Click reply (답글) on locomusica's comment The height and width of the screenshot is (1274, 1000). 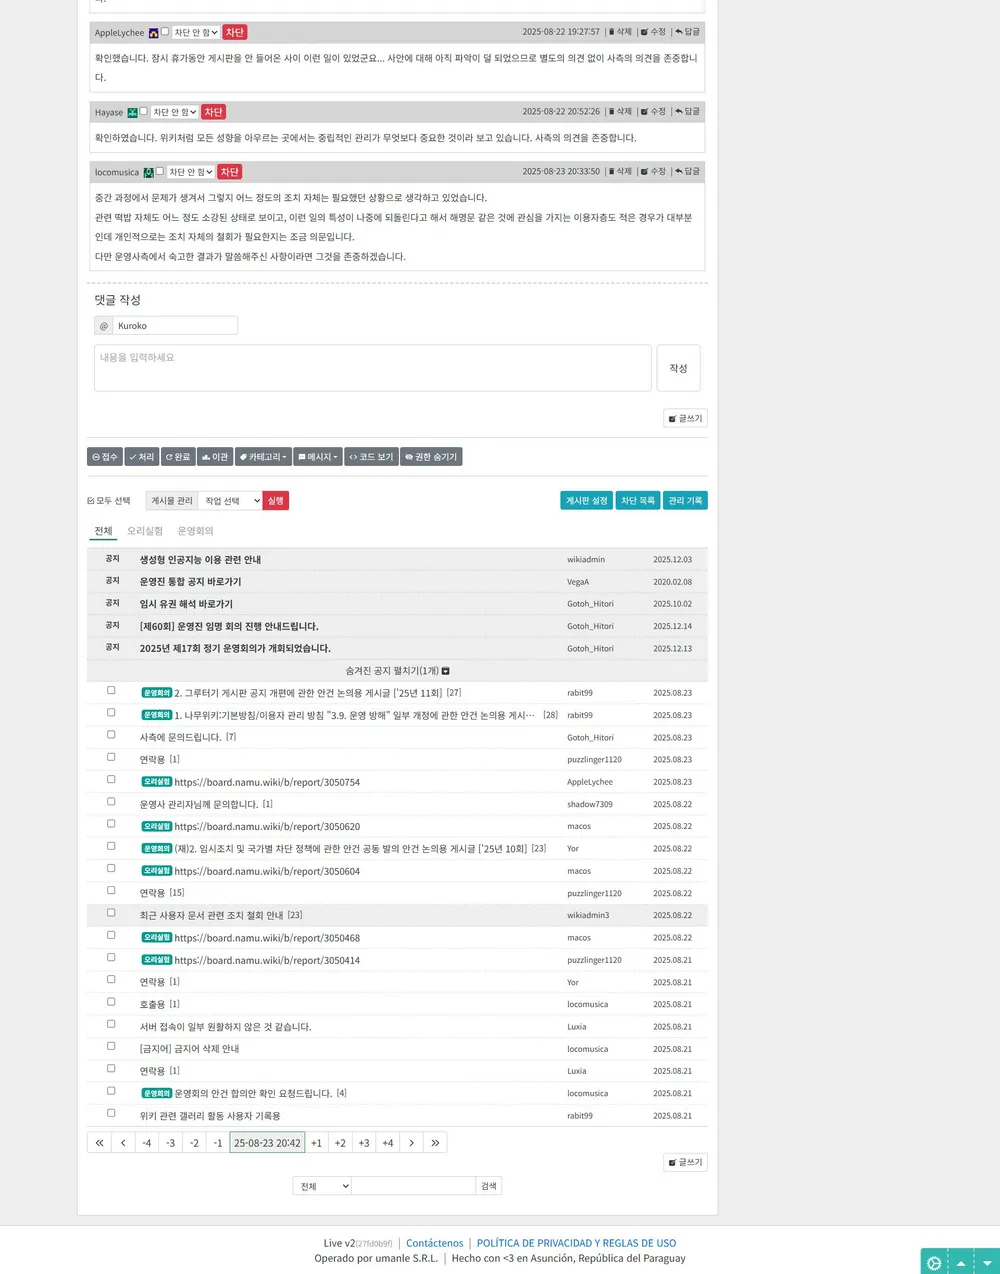pos(687,172)
